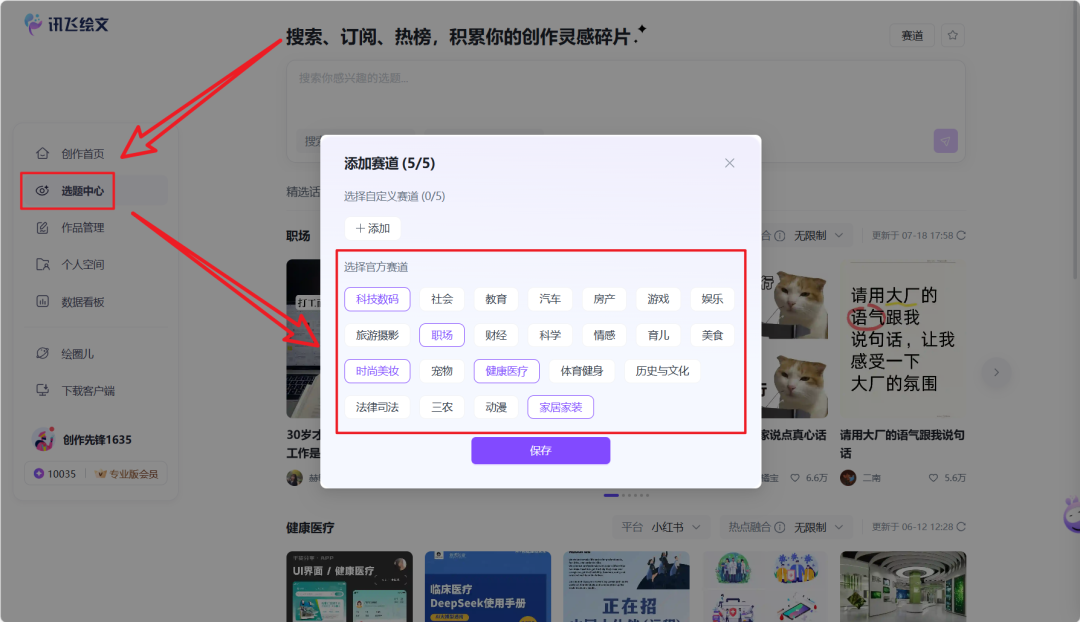Screen dimensions: 1080x622
Task: Select the 财经 track tag
Action: tap(496, 335)
